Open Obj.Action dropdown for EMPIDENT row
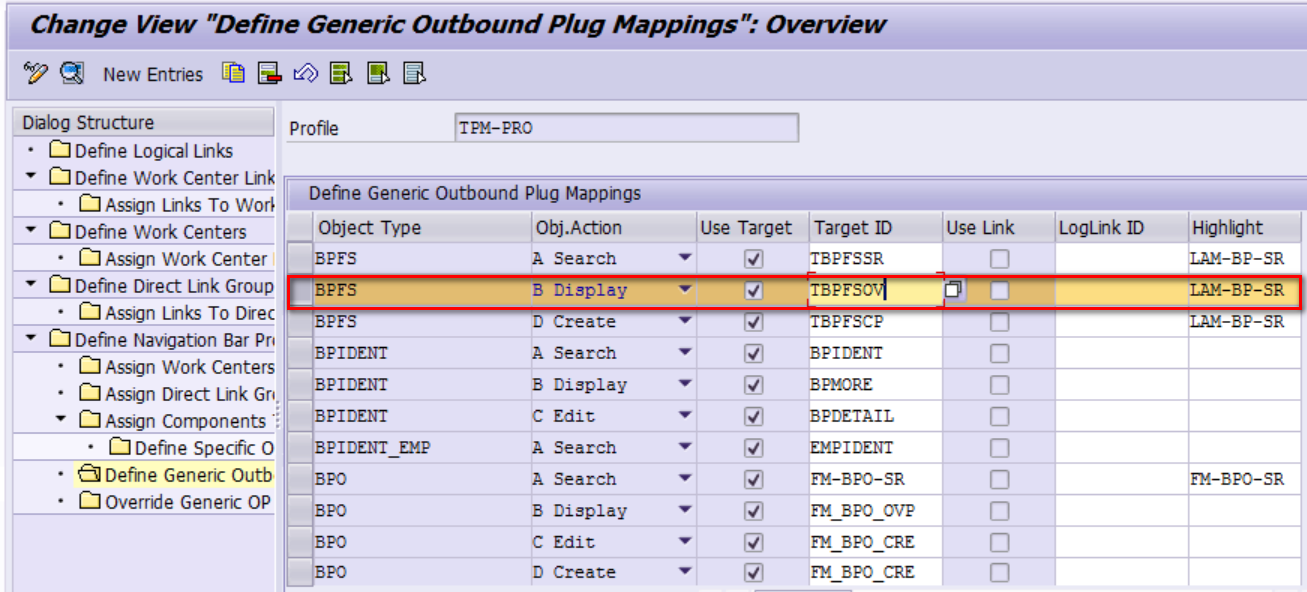This screenshot has height=592, width=1307. click(x=684, y=447)
